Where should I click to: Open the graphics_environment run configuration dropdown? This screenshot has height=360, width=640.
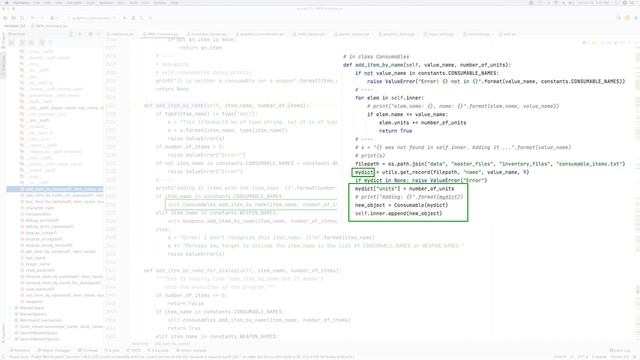coord(92,18)
